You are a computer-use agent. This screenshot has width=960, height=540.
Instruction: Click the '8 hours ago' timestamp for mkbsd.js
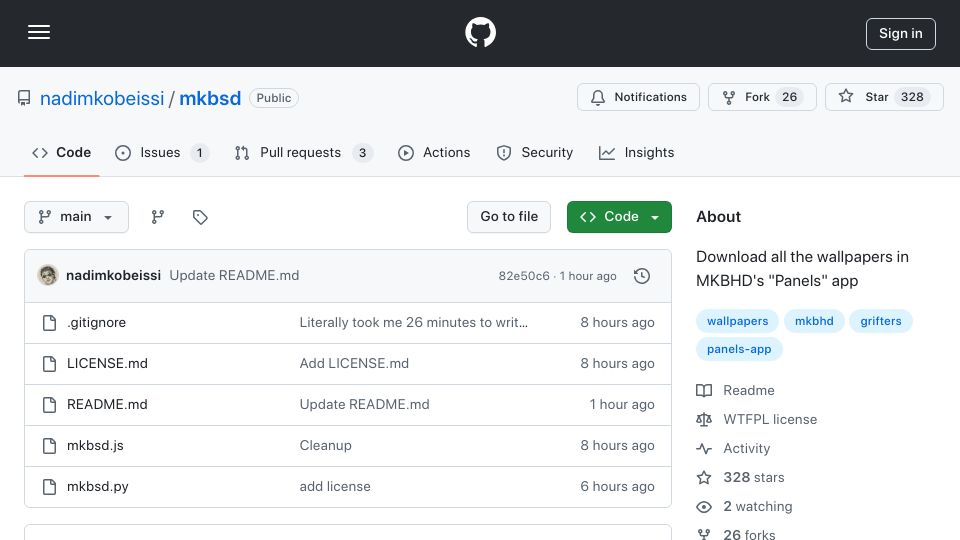coord(617,446)
